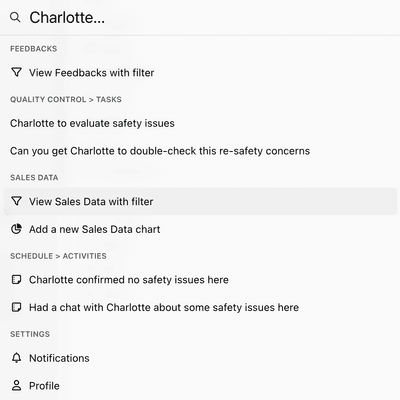Select Add a new Sales Data chart
The height and width of the screenshot is (400, 400).
point(200,229)
